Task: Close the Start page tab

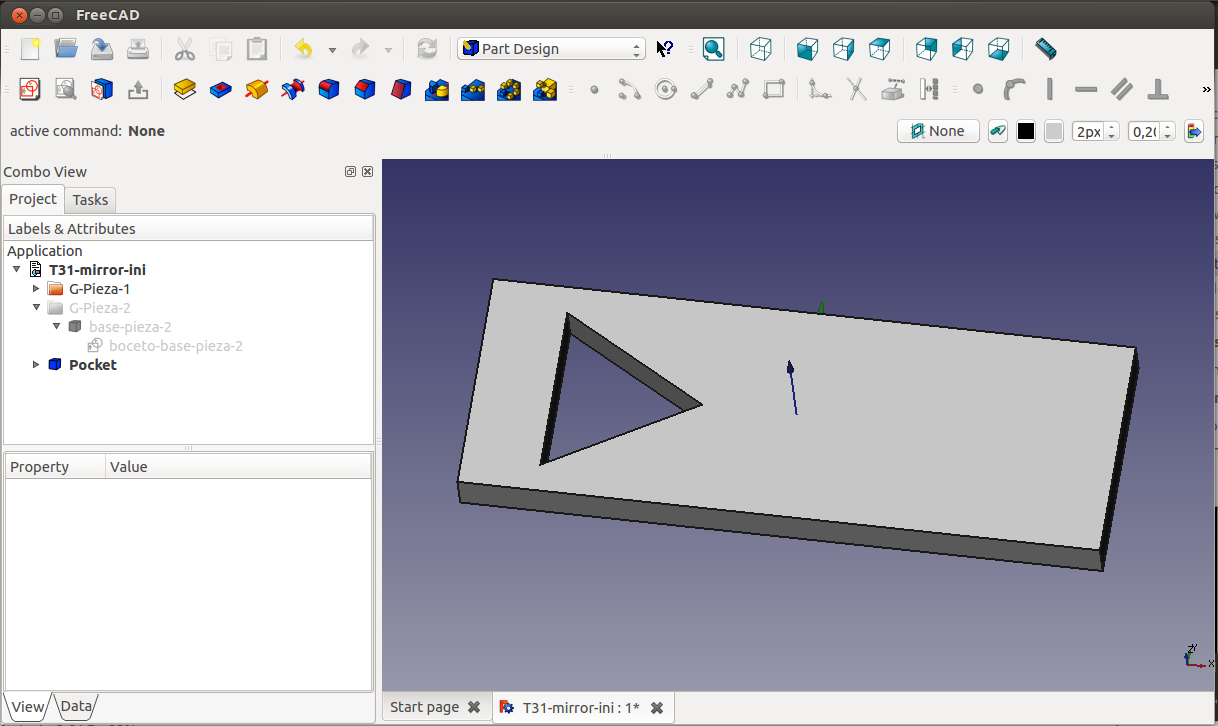Action: [x=474, y=707]
